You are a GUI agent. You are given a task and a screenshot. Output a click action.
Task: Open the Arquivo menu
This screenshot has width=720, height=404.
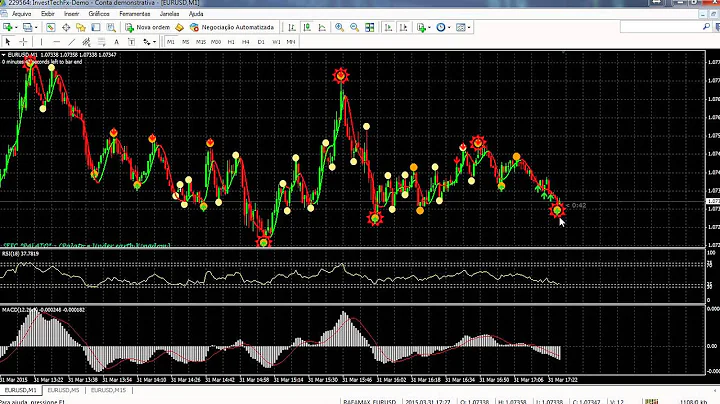(x=21, y=14)
